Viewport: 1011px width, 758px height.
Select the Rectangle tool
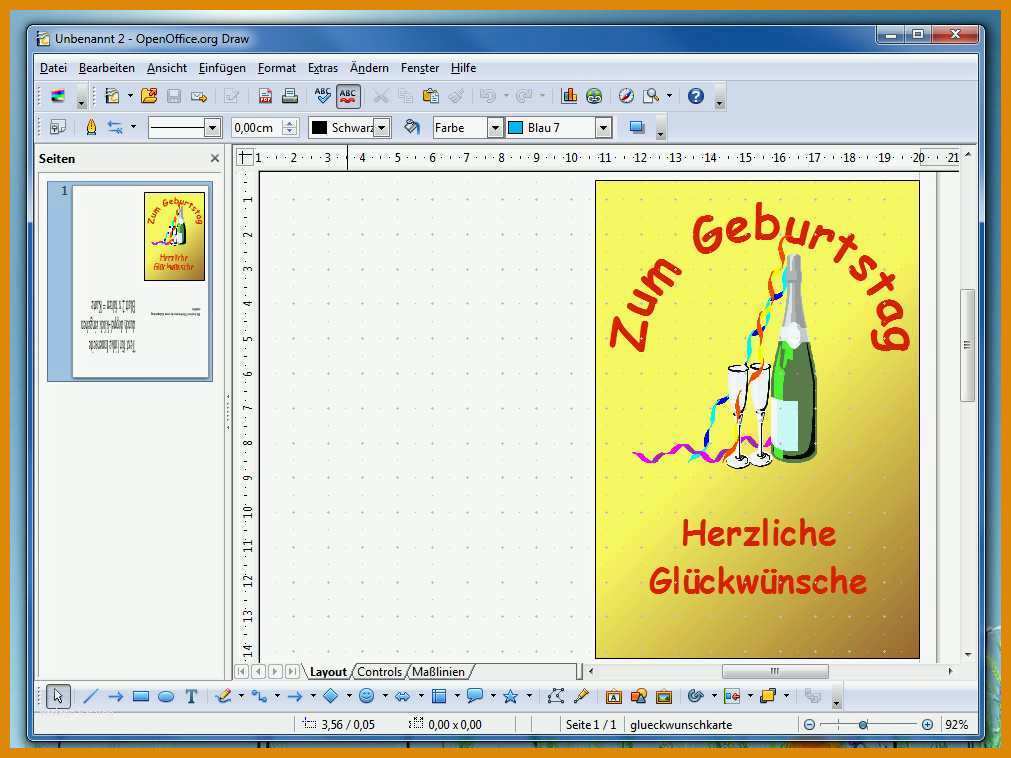(x=141, y=696)
